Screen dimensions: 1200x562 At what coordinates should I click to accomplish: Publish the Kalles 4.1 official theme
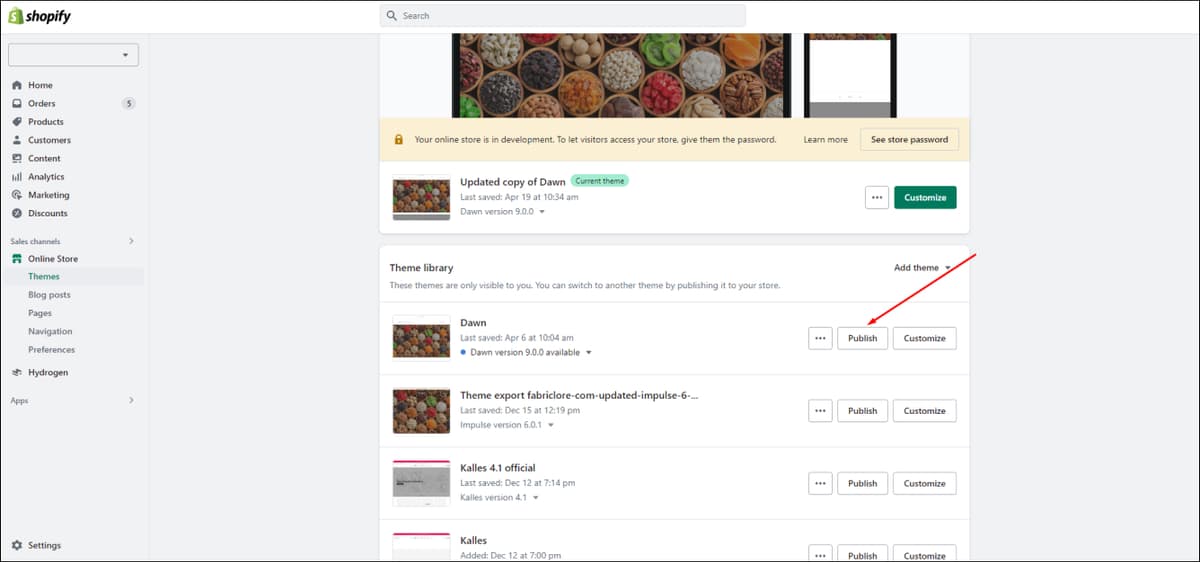[x=862, y=483]
